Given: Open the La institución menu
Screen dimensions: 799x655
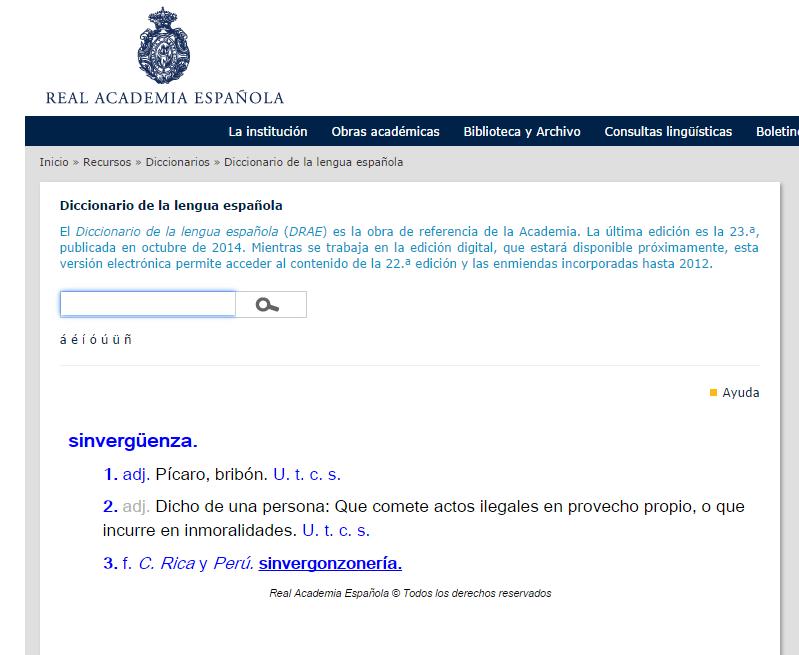Looking at the screenshot, I should [267, 132].
